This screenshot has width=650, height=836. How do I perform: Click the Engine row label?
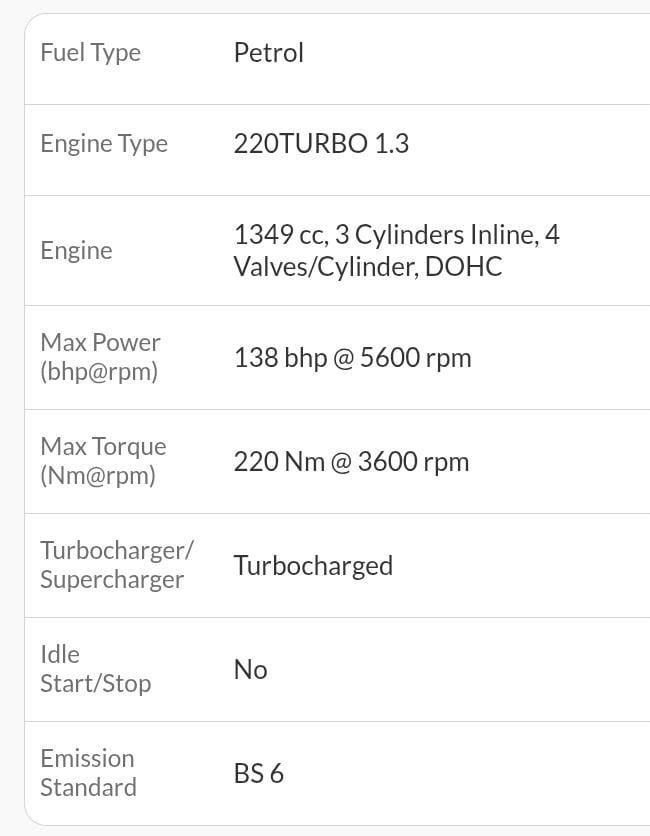click(x=76, y=250)
